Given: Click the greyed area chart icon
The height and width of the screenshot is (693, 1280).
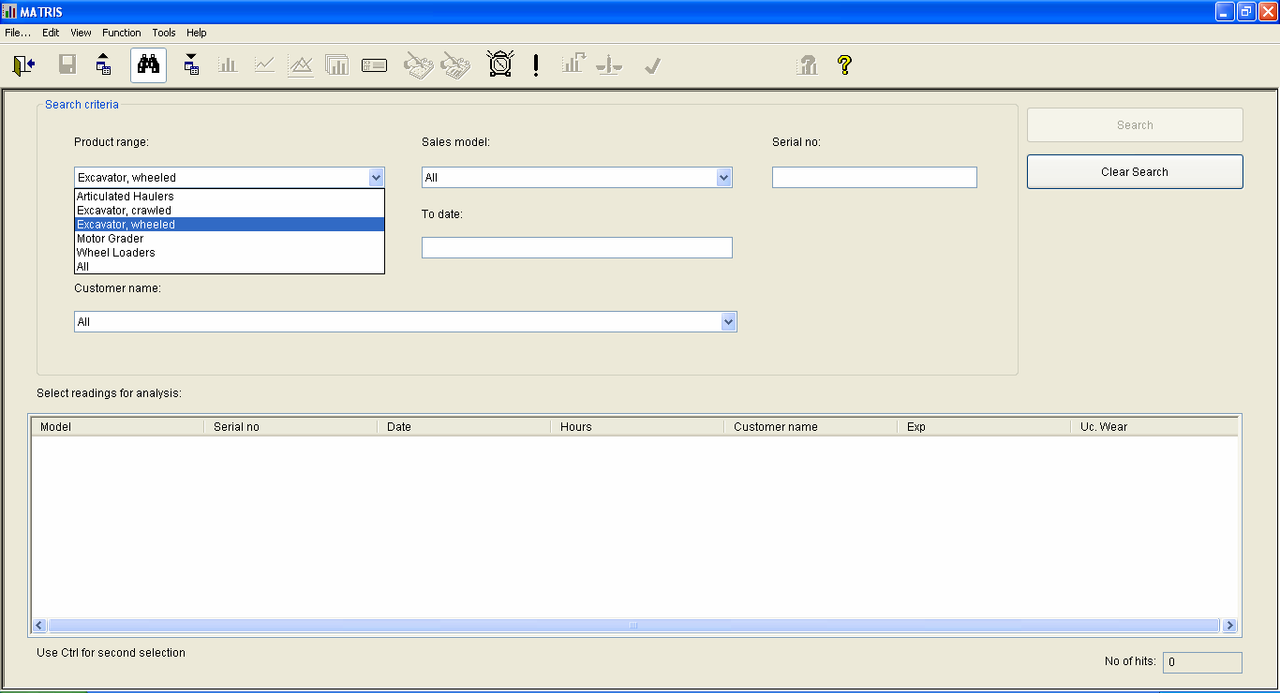Looking at the screenshot, I should click(301, 65).
